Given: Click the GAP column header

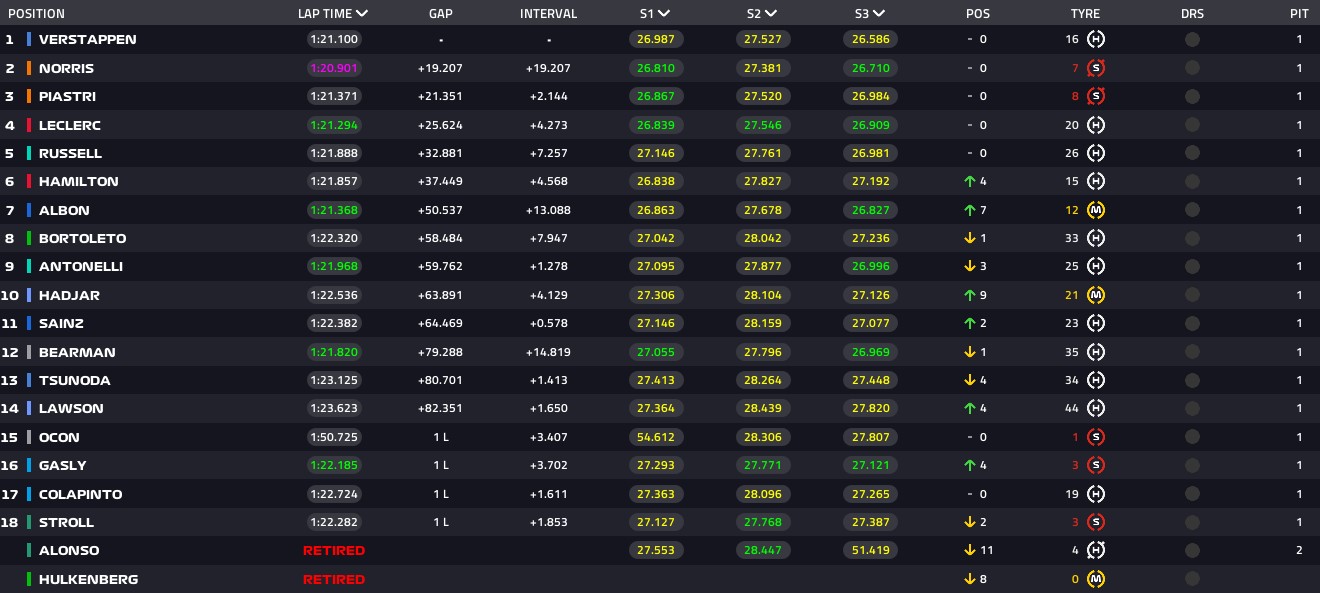Looking at the screenshot, I should [x=441, y=14].
